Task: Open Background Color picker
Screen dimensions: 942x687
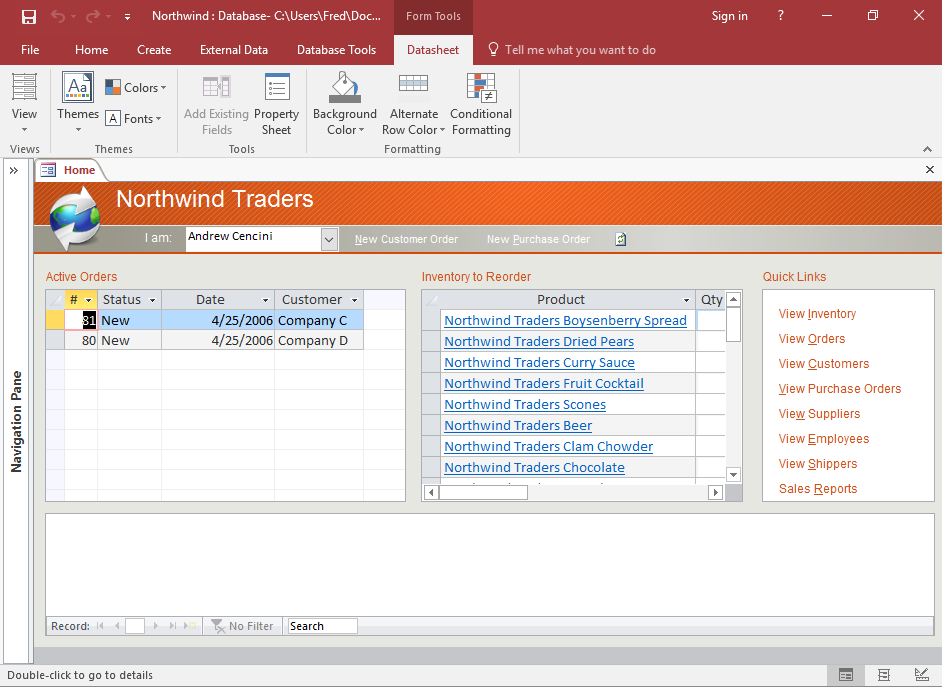Action: 345,103
